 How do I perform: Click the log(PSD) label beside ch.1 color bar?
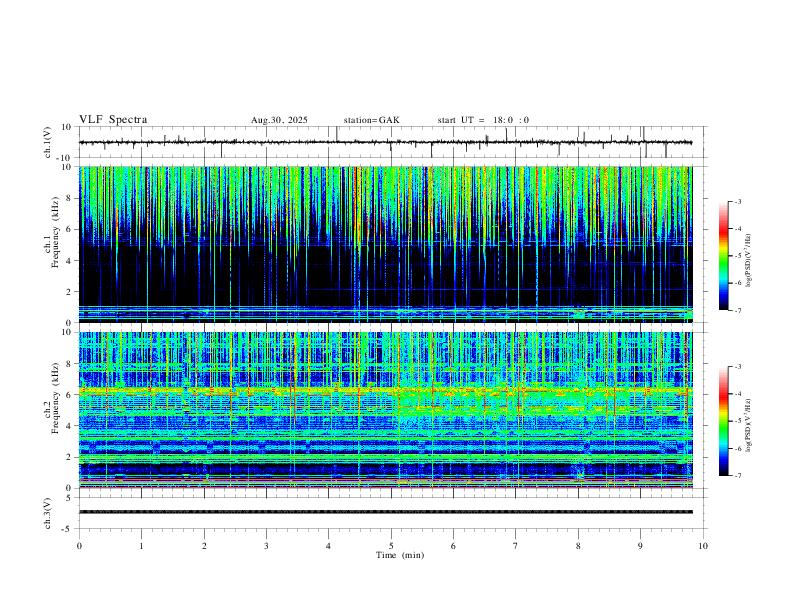(x=749, y=261)
